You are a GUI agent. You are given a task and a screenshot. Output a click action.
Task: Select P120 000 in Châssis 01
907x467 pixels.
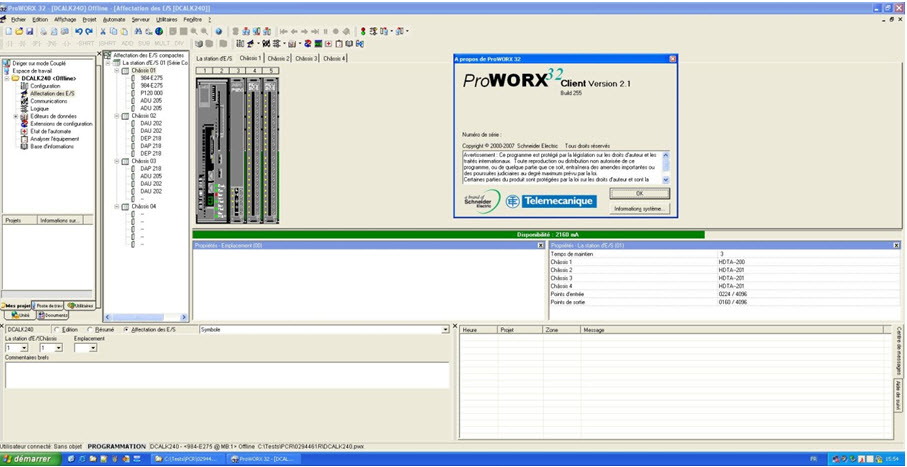tap(151, 93)
